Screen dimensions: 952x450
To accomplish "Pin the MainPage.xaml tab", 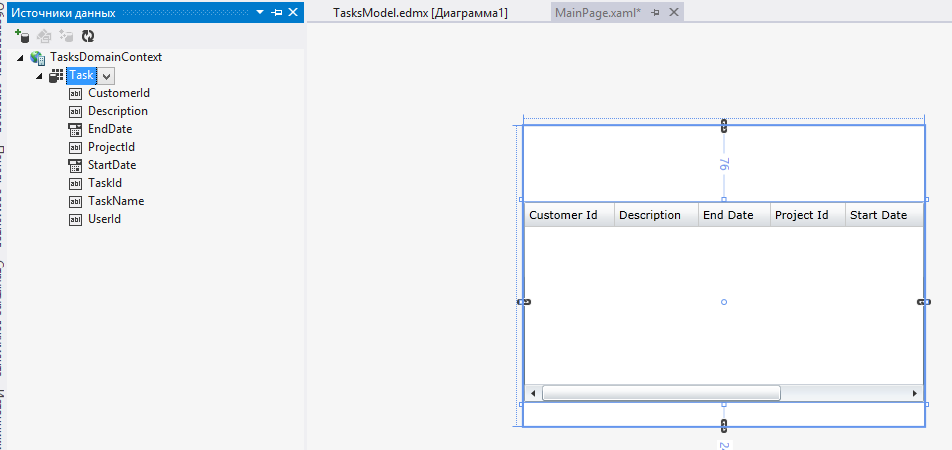I will coord(656,13).
